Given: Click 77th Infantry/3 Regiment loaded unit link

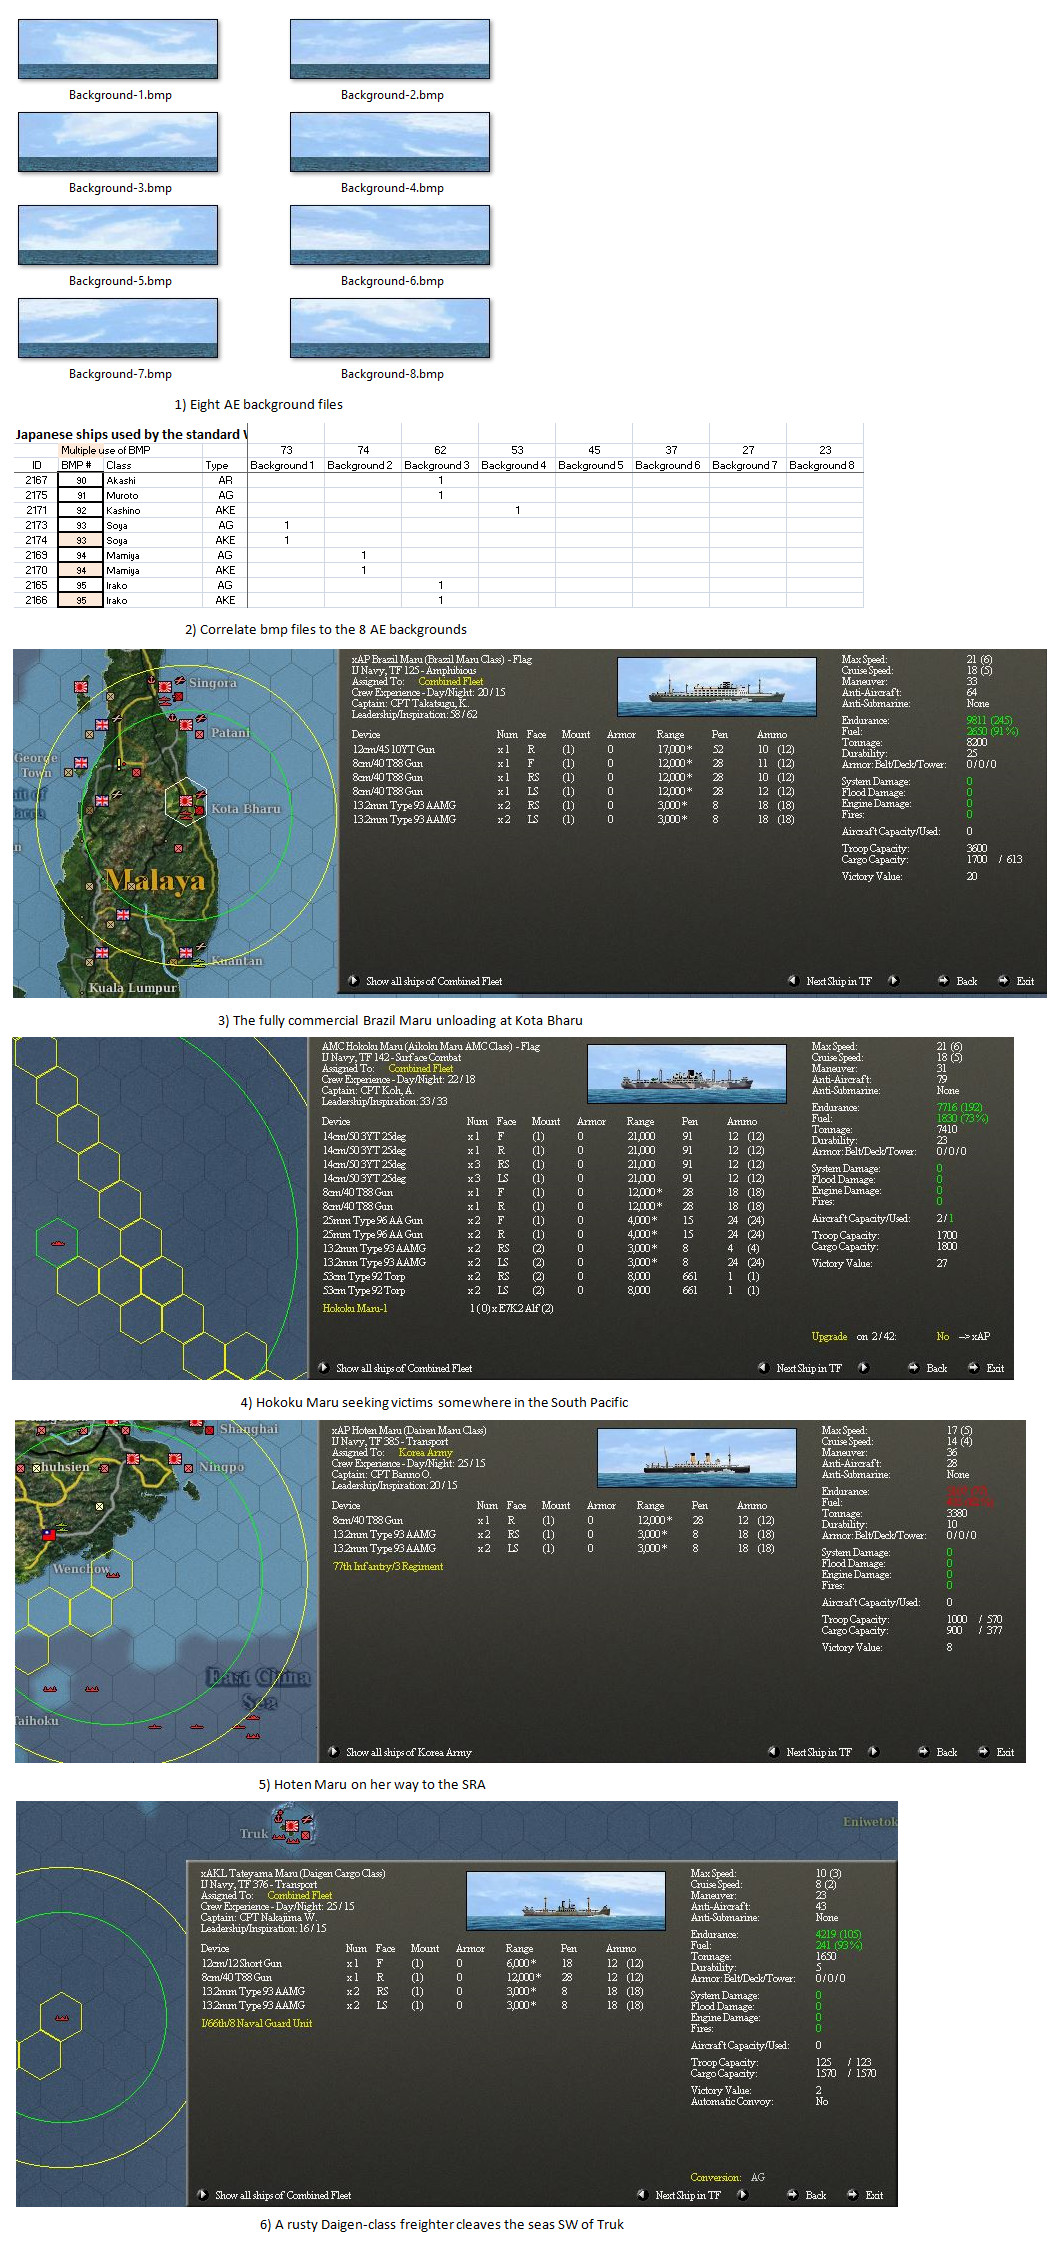Looking at the screenshot, I should click(388, 1566).
